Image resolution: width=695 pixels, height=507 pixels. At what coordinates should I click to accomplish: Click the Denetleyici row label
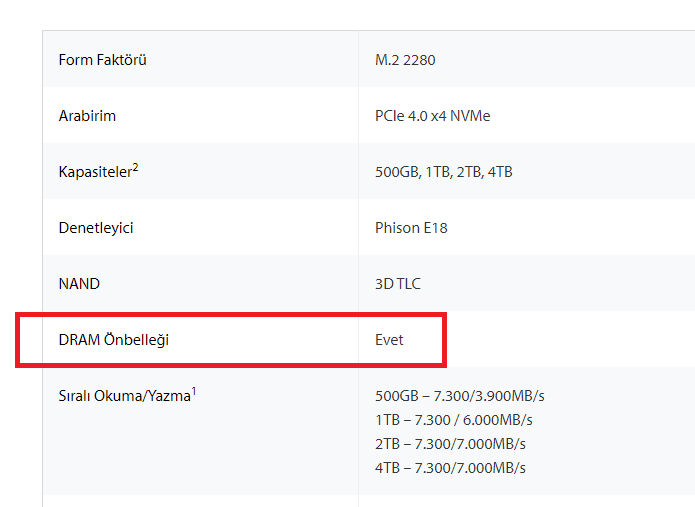(x=96, y=228)
